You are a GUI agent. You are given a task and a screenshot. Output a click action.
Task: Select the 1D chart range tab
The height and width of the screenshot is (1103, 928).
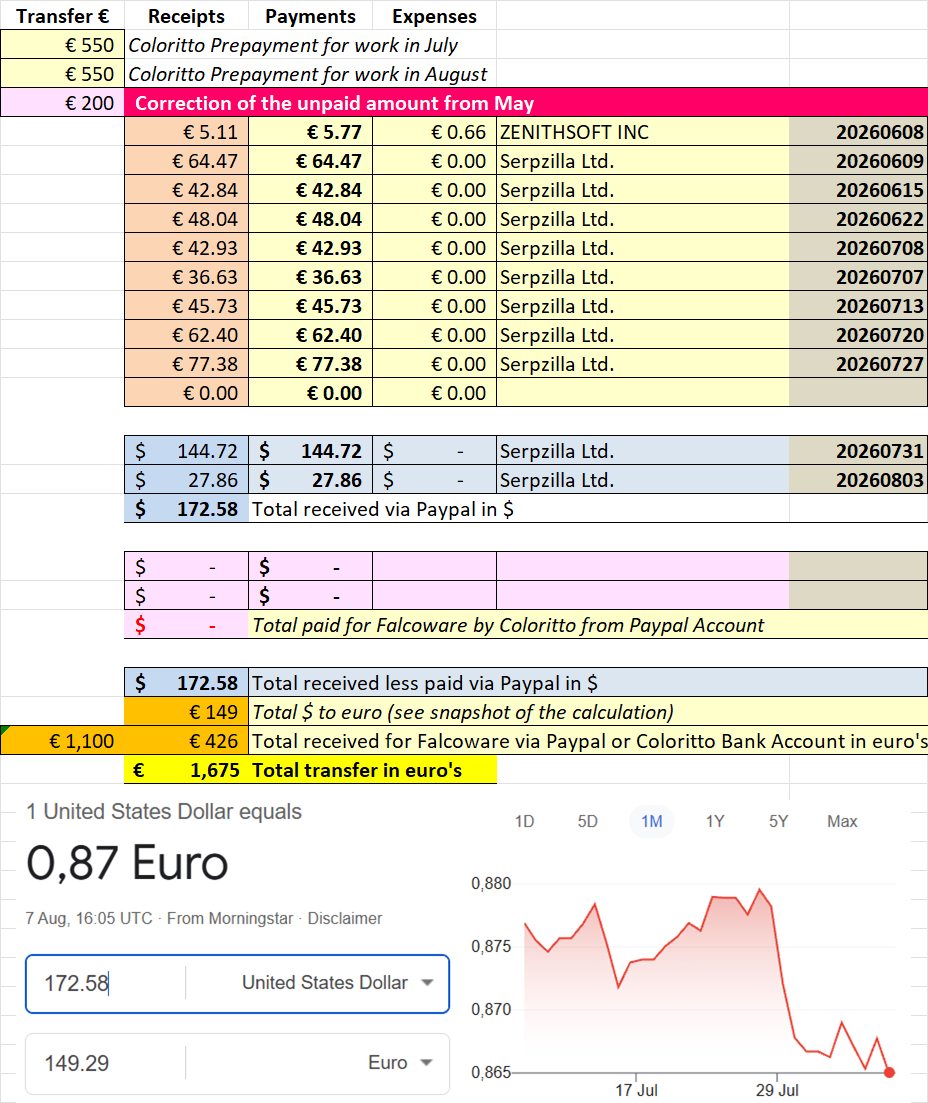click(524, 821)
